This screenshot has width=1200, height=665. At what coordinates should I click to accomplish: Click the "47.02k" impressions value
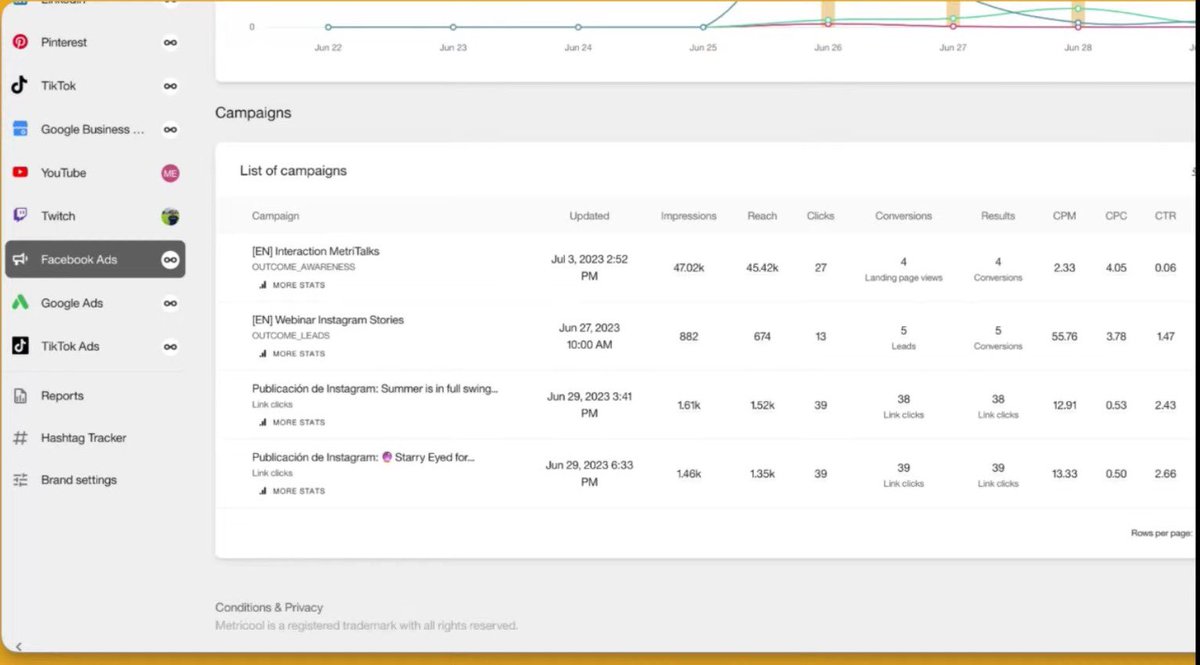[689, 268]
